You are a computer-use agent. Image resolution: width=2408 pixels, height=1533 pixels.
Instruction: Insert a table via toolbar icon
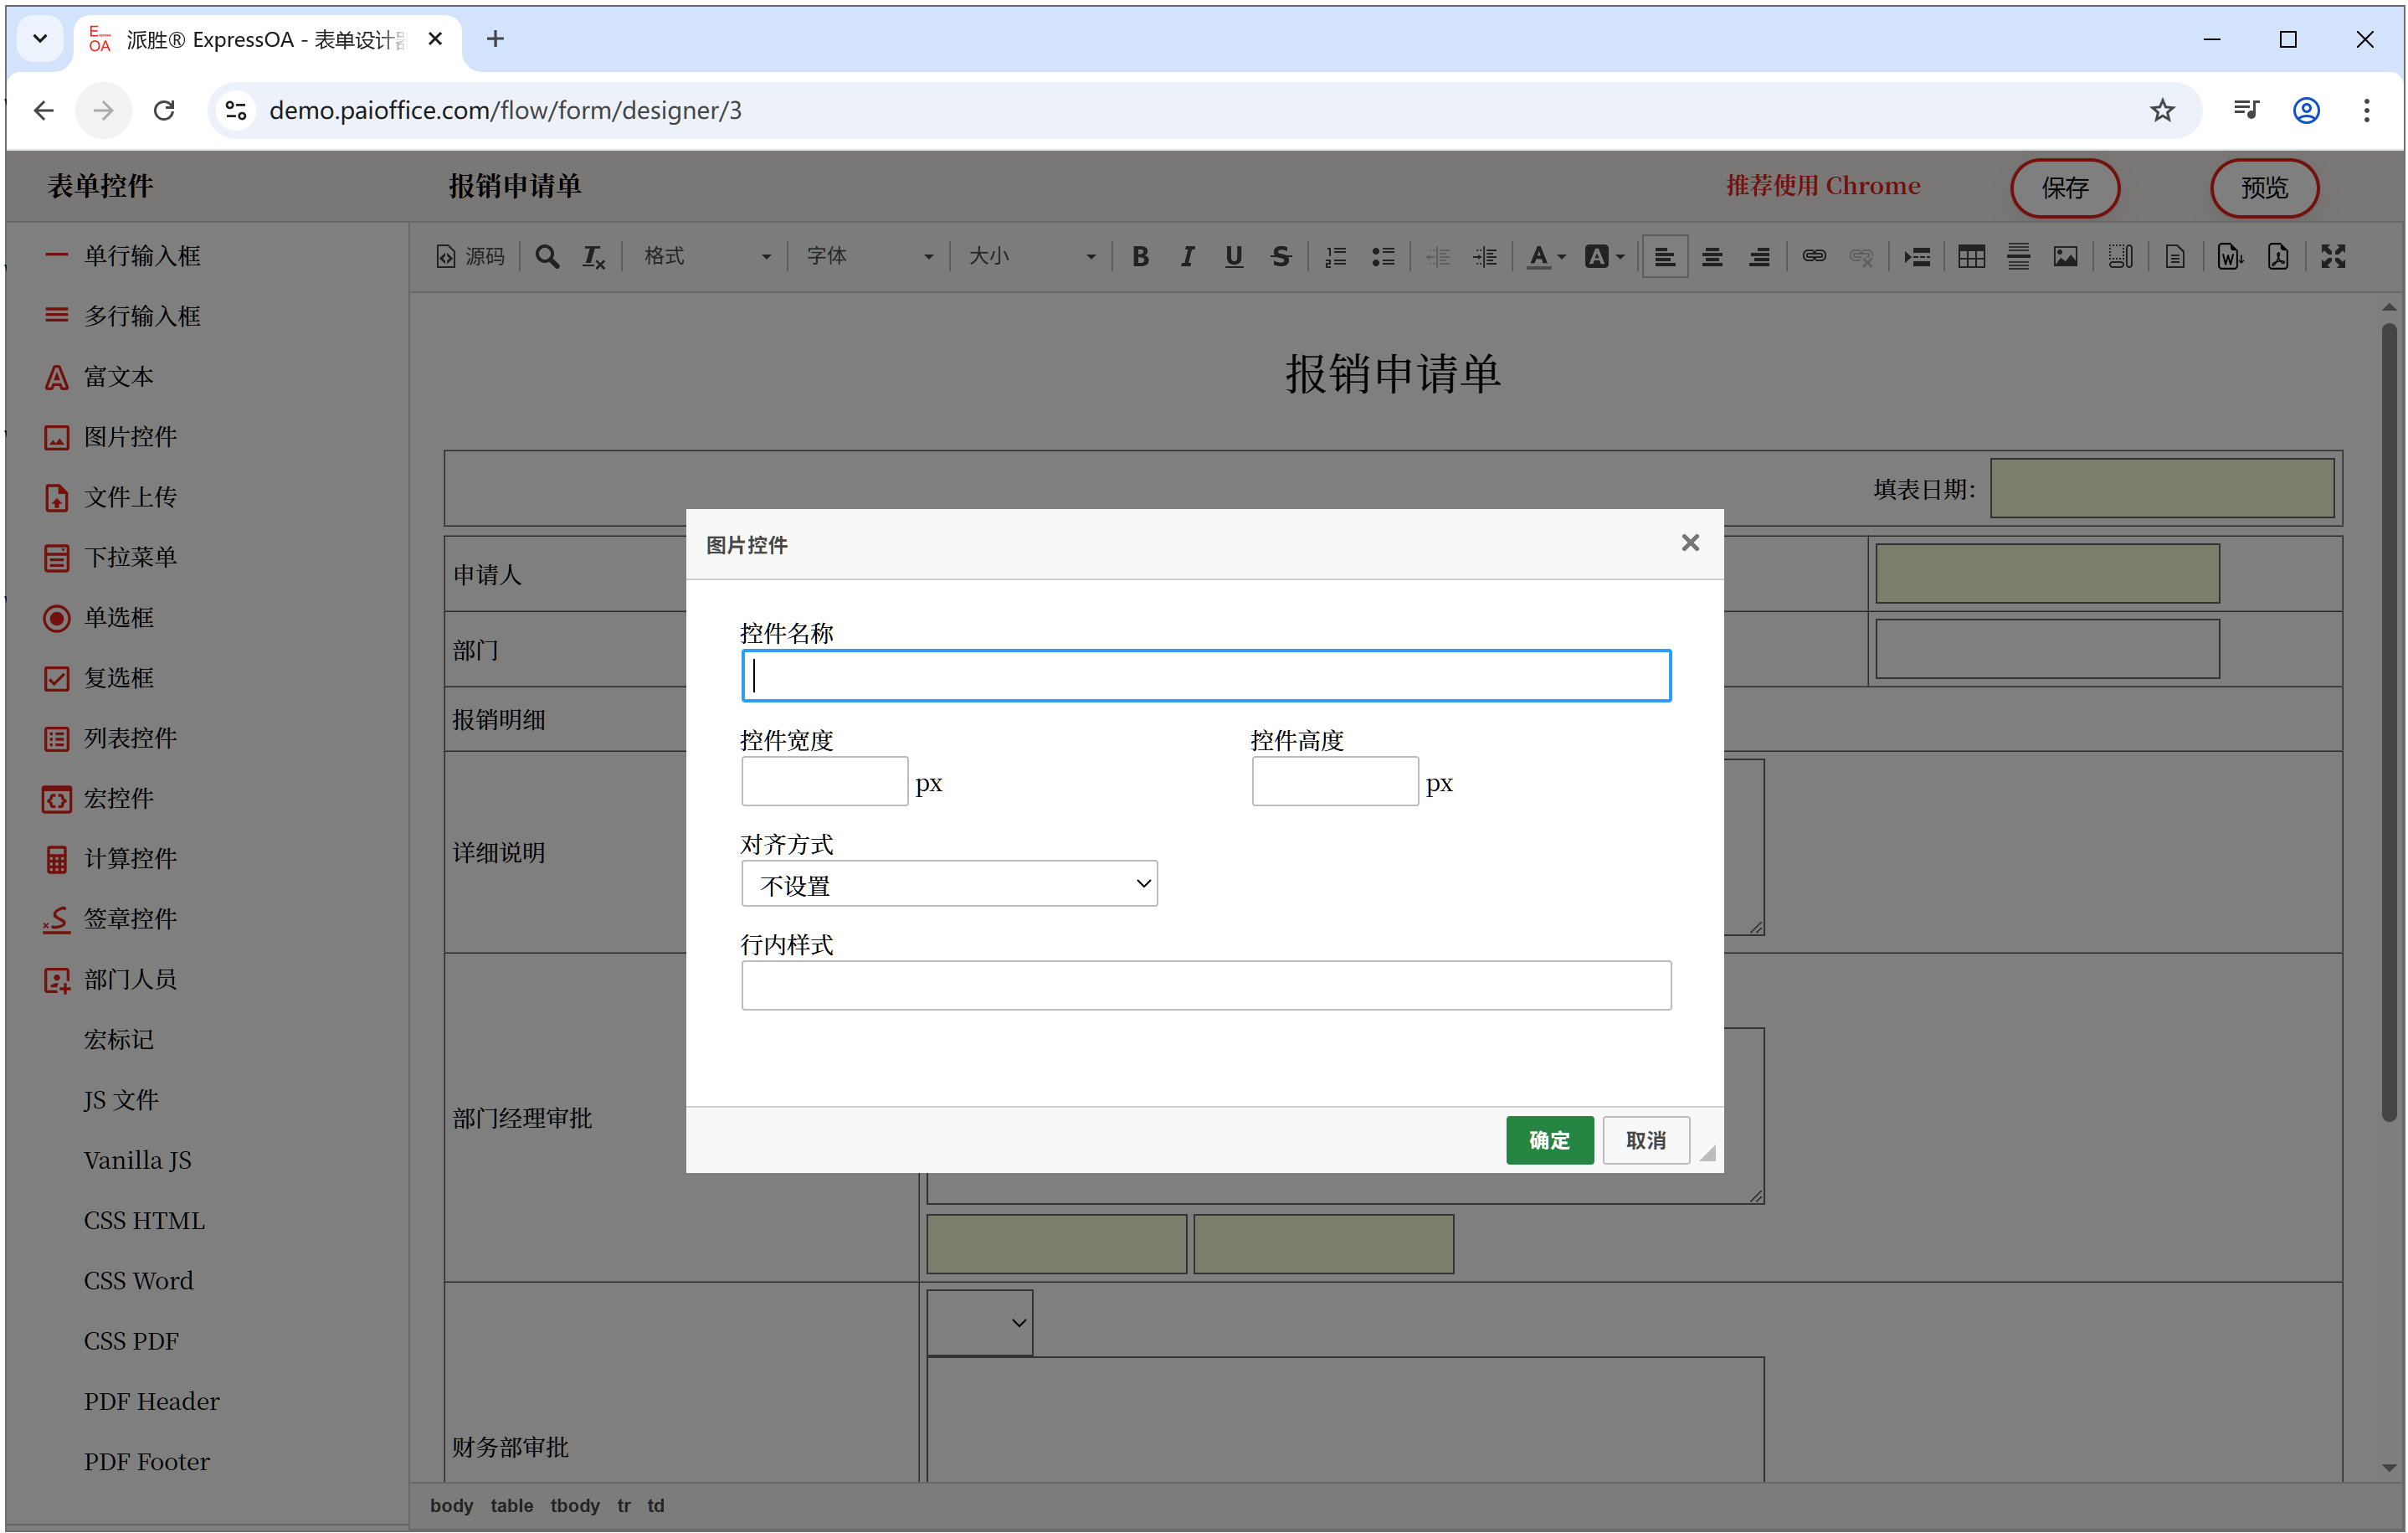[x=1971, y=257]
